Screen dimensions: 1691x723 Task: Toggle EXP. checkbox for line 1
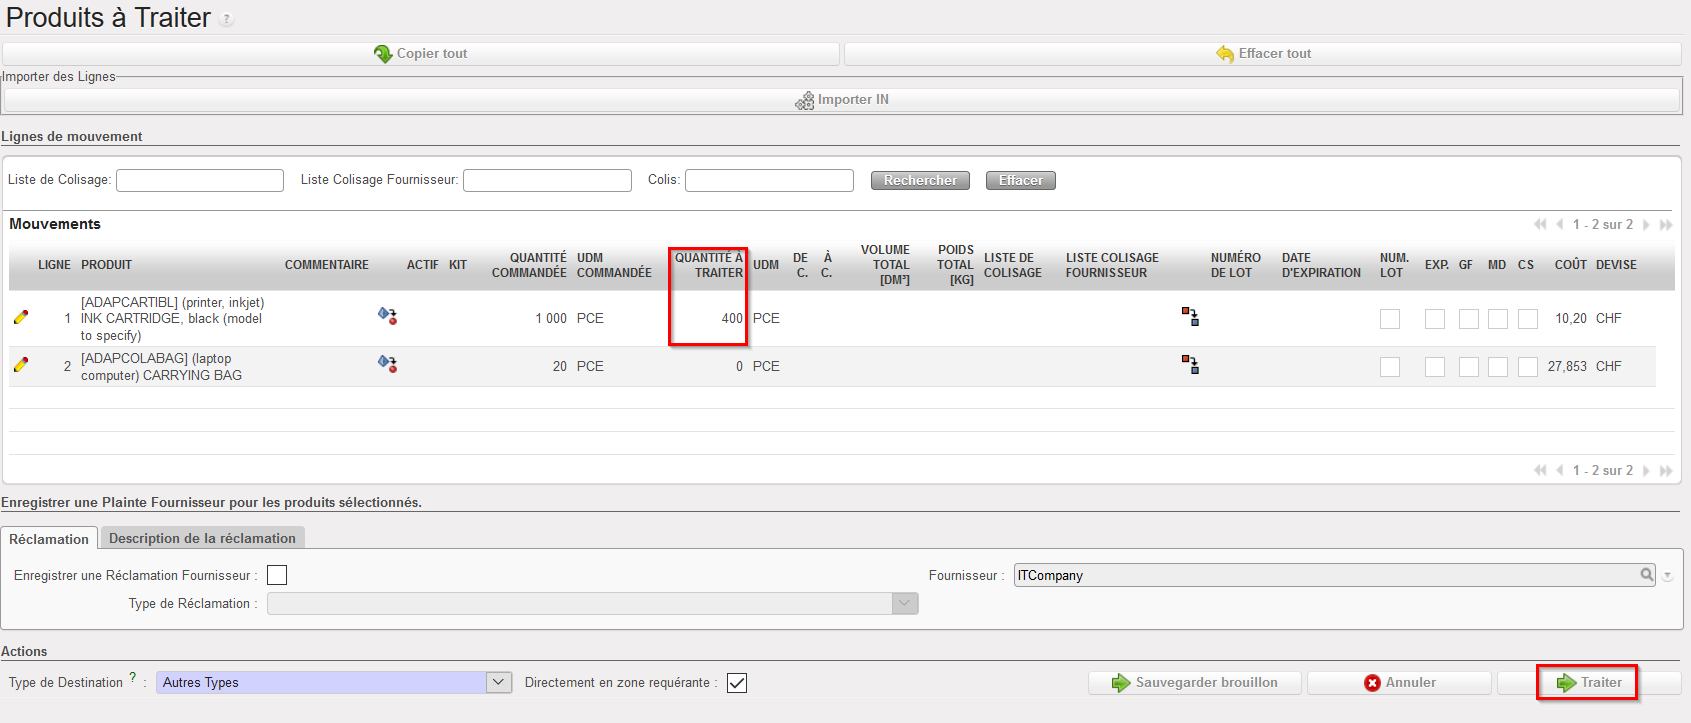pyautogui.click(x=1434, y=319)
